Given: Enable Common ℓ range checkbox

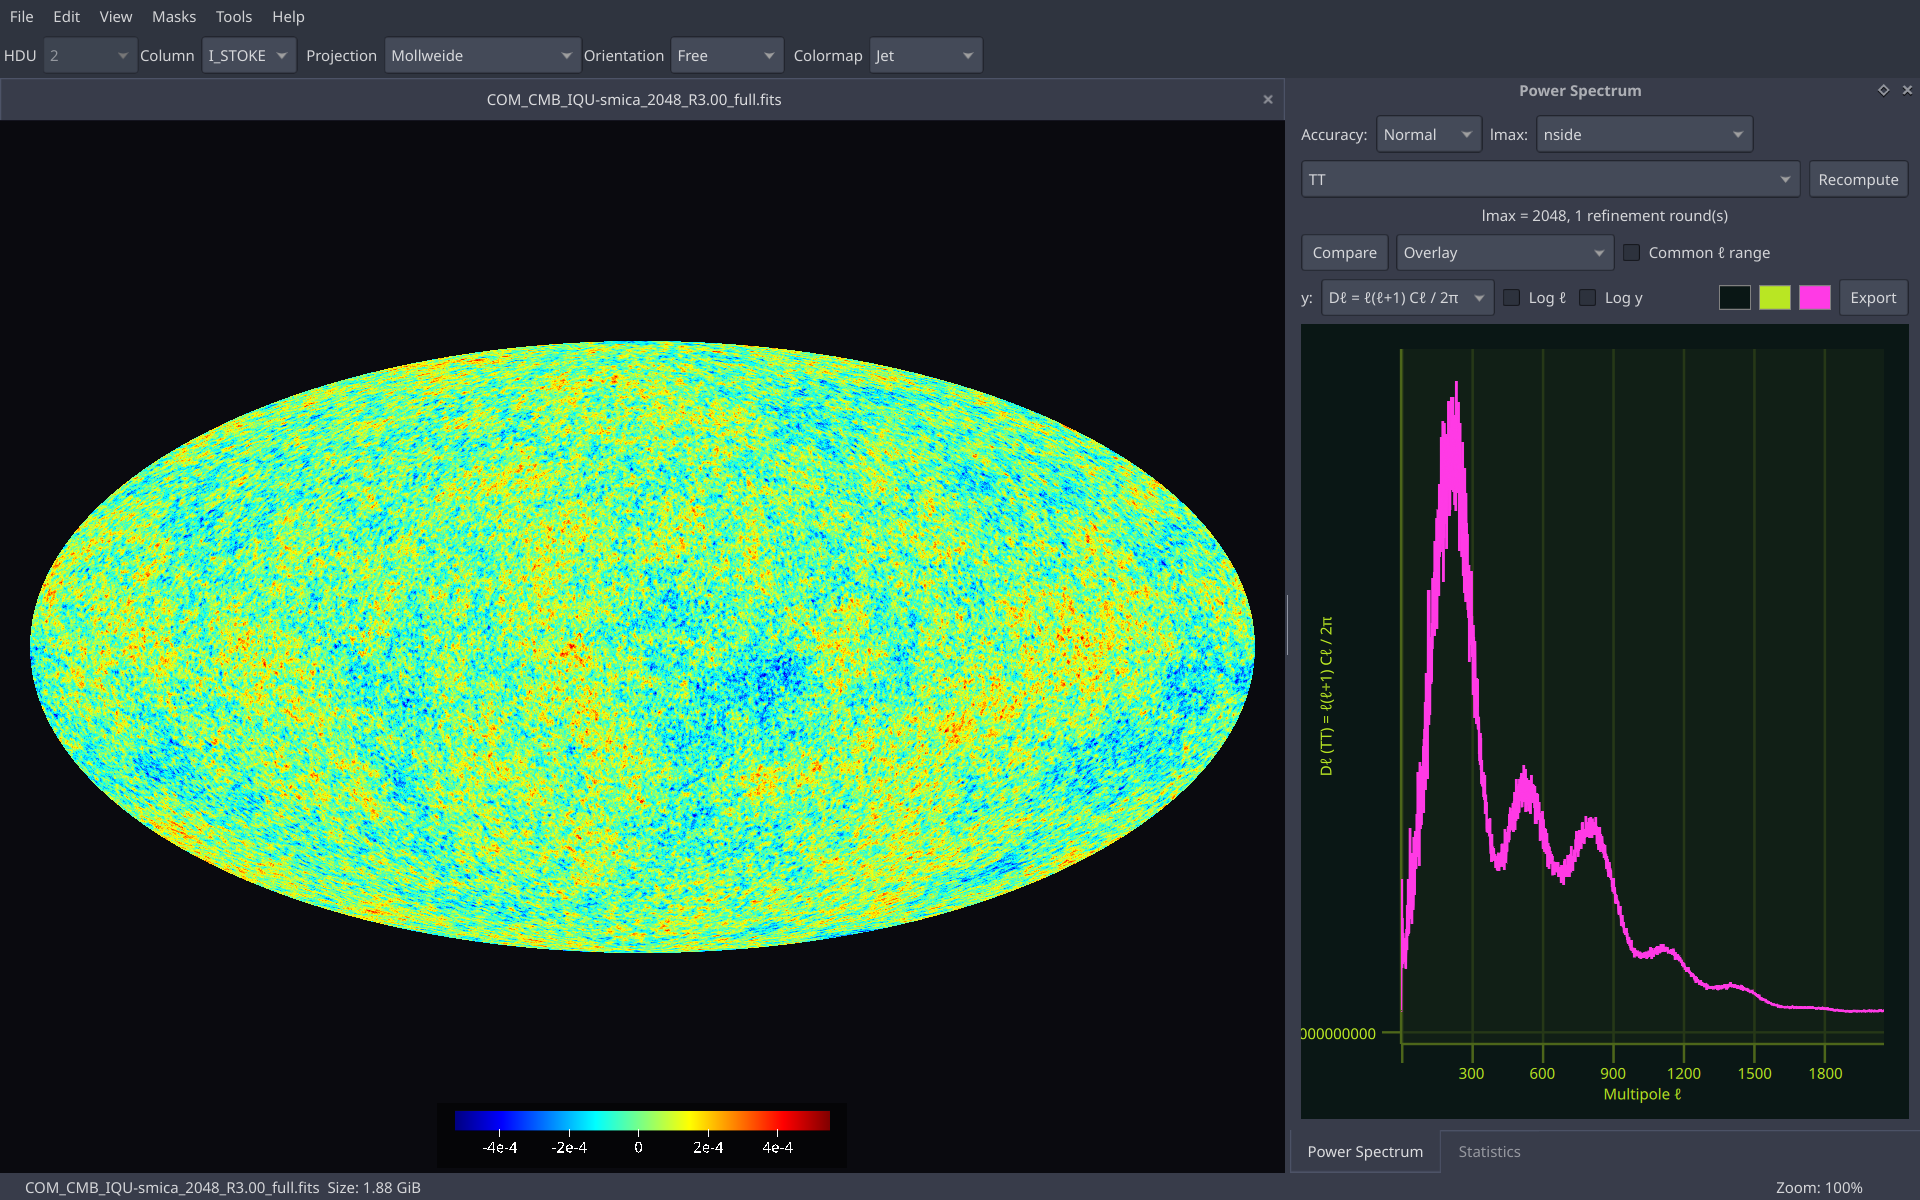Looking at the screenshot, I should 1631,253.
